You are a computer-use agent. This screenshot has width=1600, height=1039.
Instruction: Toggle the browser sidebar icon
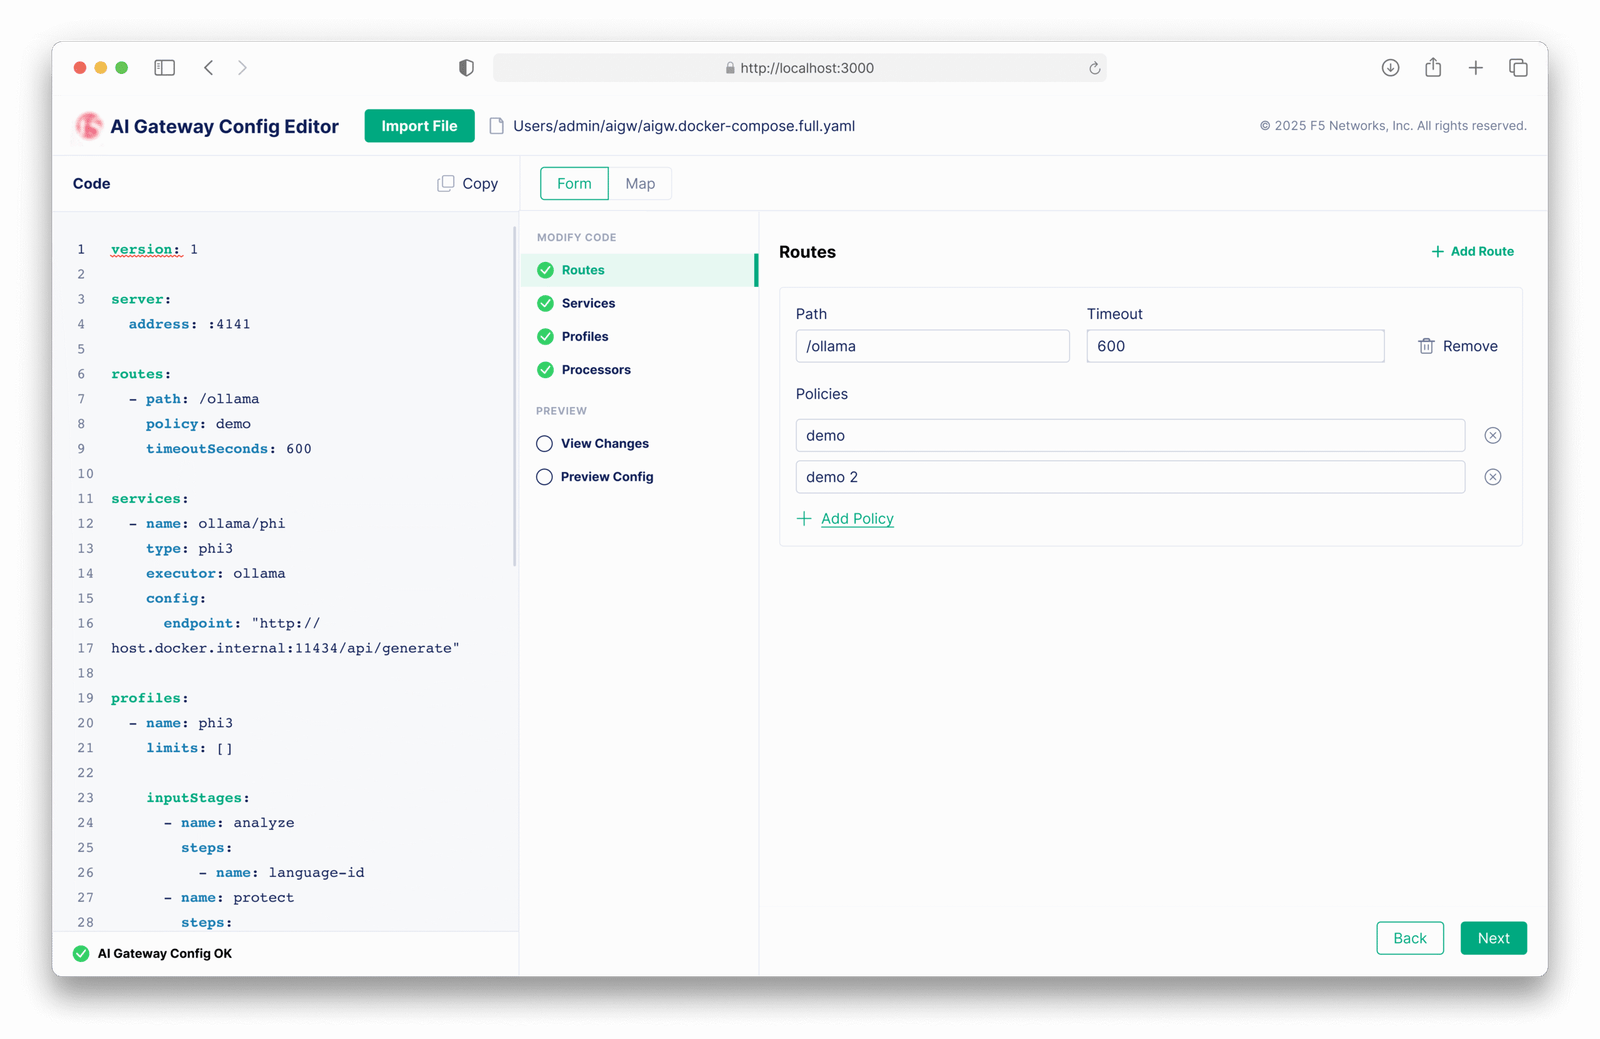165,68
